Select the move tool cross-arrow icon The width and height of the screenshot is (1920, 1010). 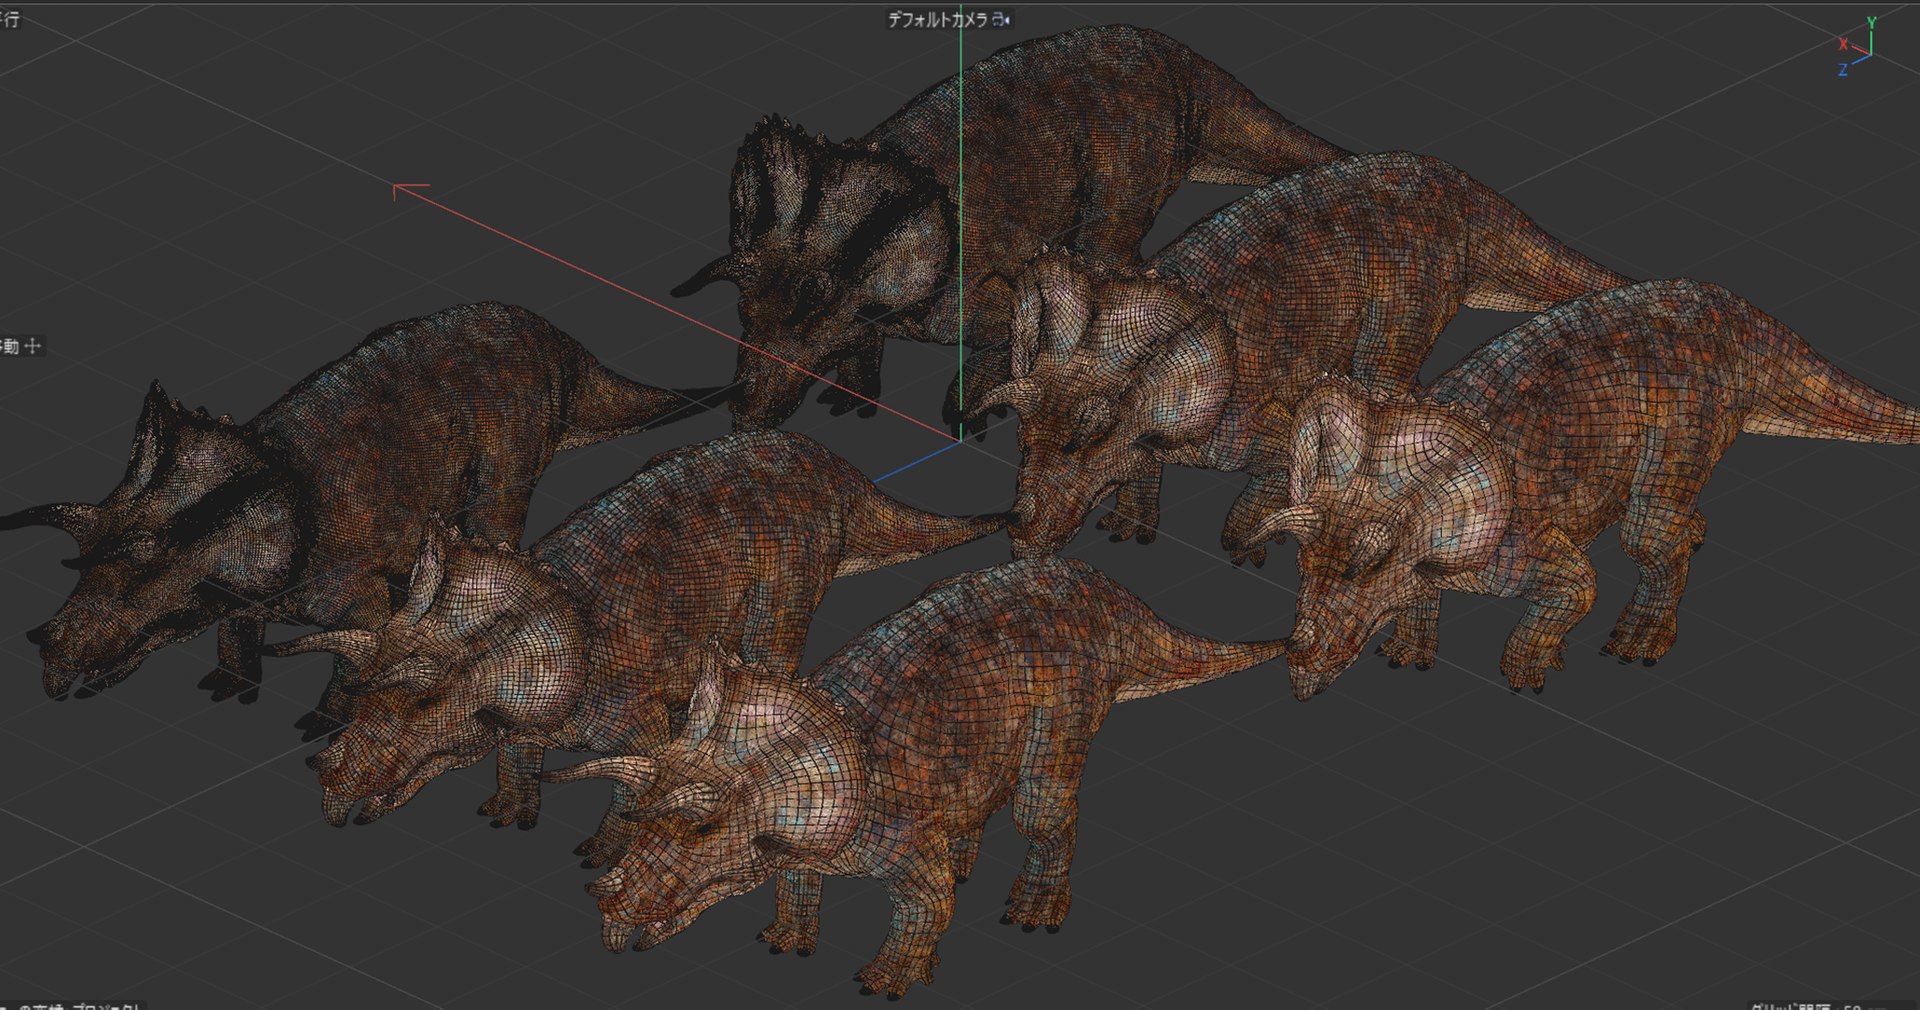click(32, 346)
